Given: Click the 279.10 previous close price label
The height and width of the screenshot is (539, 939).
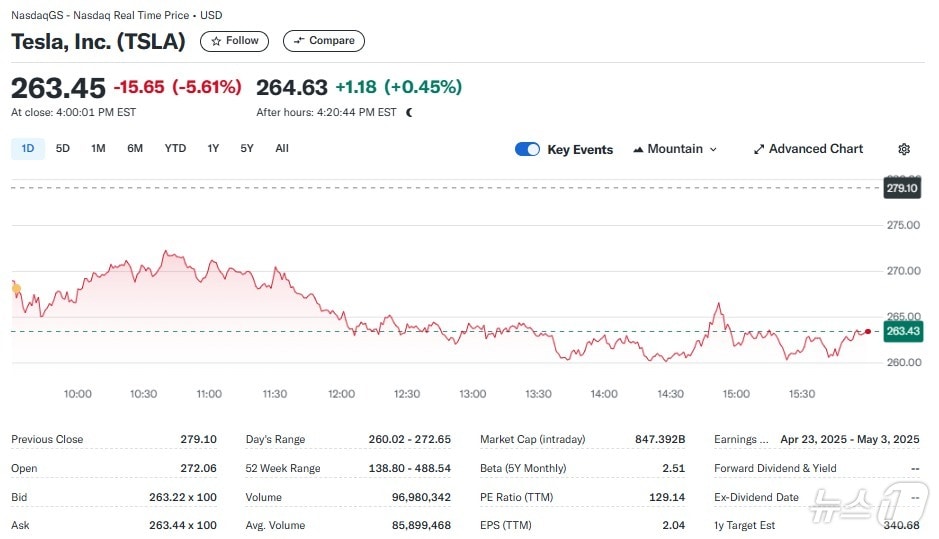Looking at the screenshot, I should [x=901, y=188].
